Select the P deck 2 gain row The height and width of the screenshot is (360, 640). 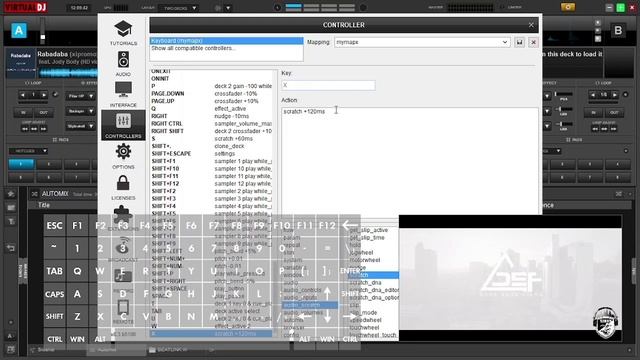pyautogui.click(x=211, y=86)
